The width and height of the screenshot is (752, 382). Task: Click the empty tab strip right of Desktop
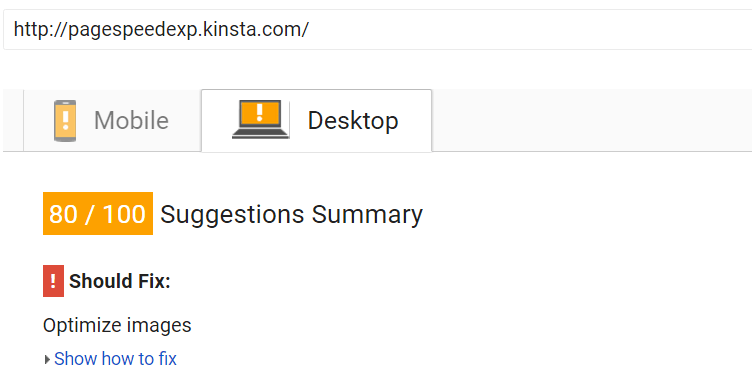592,120
